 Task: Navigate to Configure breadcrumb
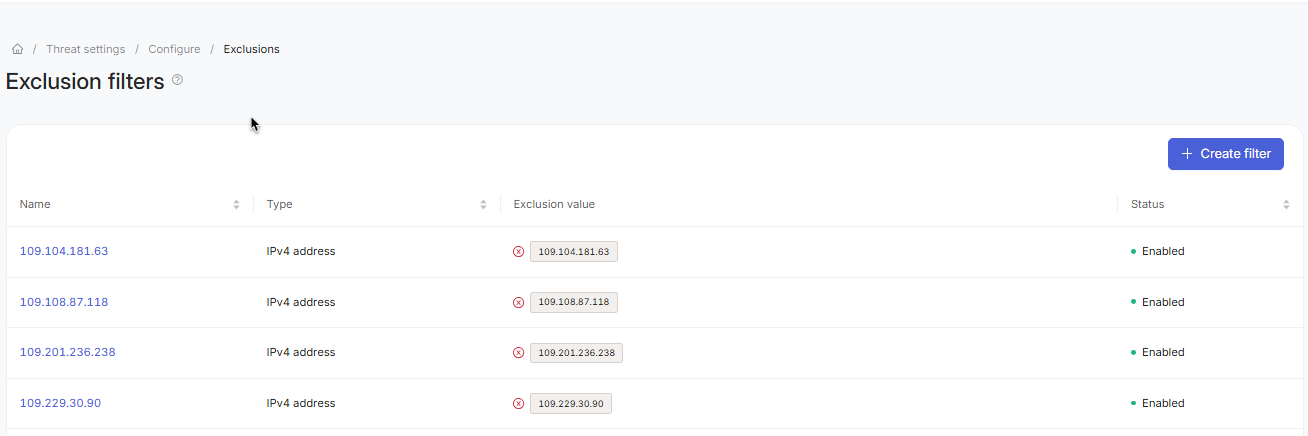coord(174,49)
